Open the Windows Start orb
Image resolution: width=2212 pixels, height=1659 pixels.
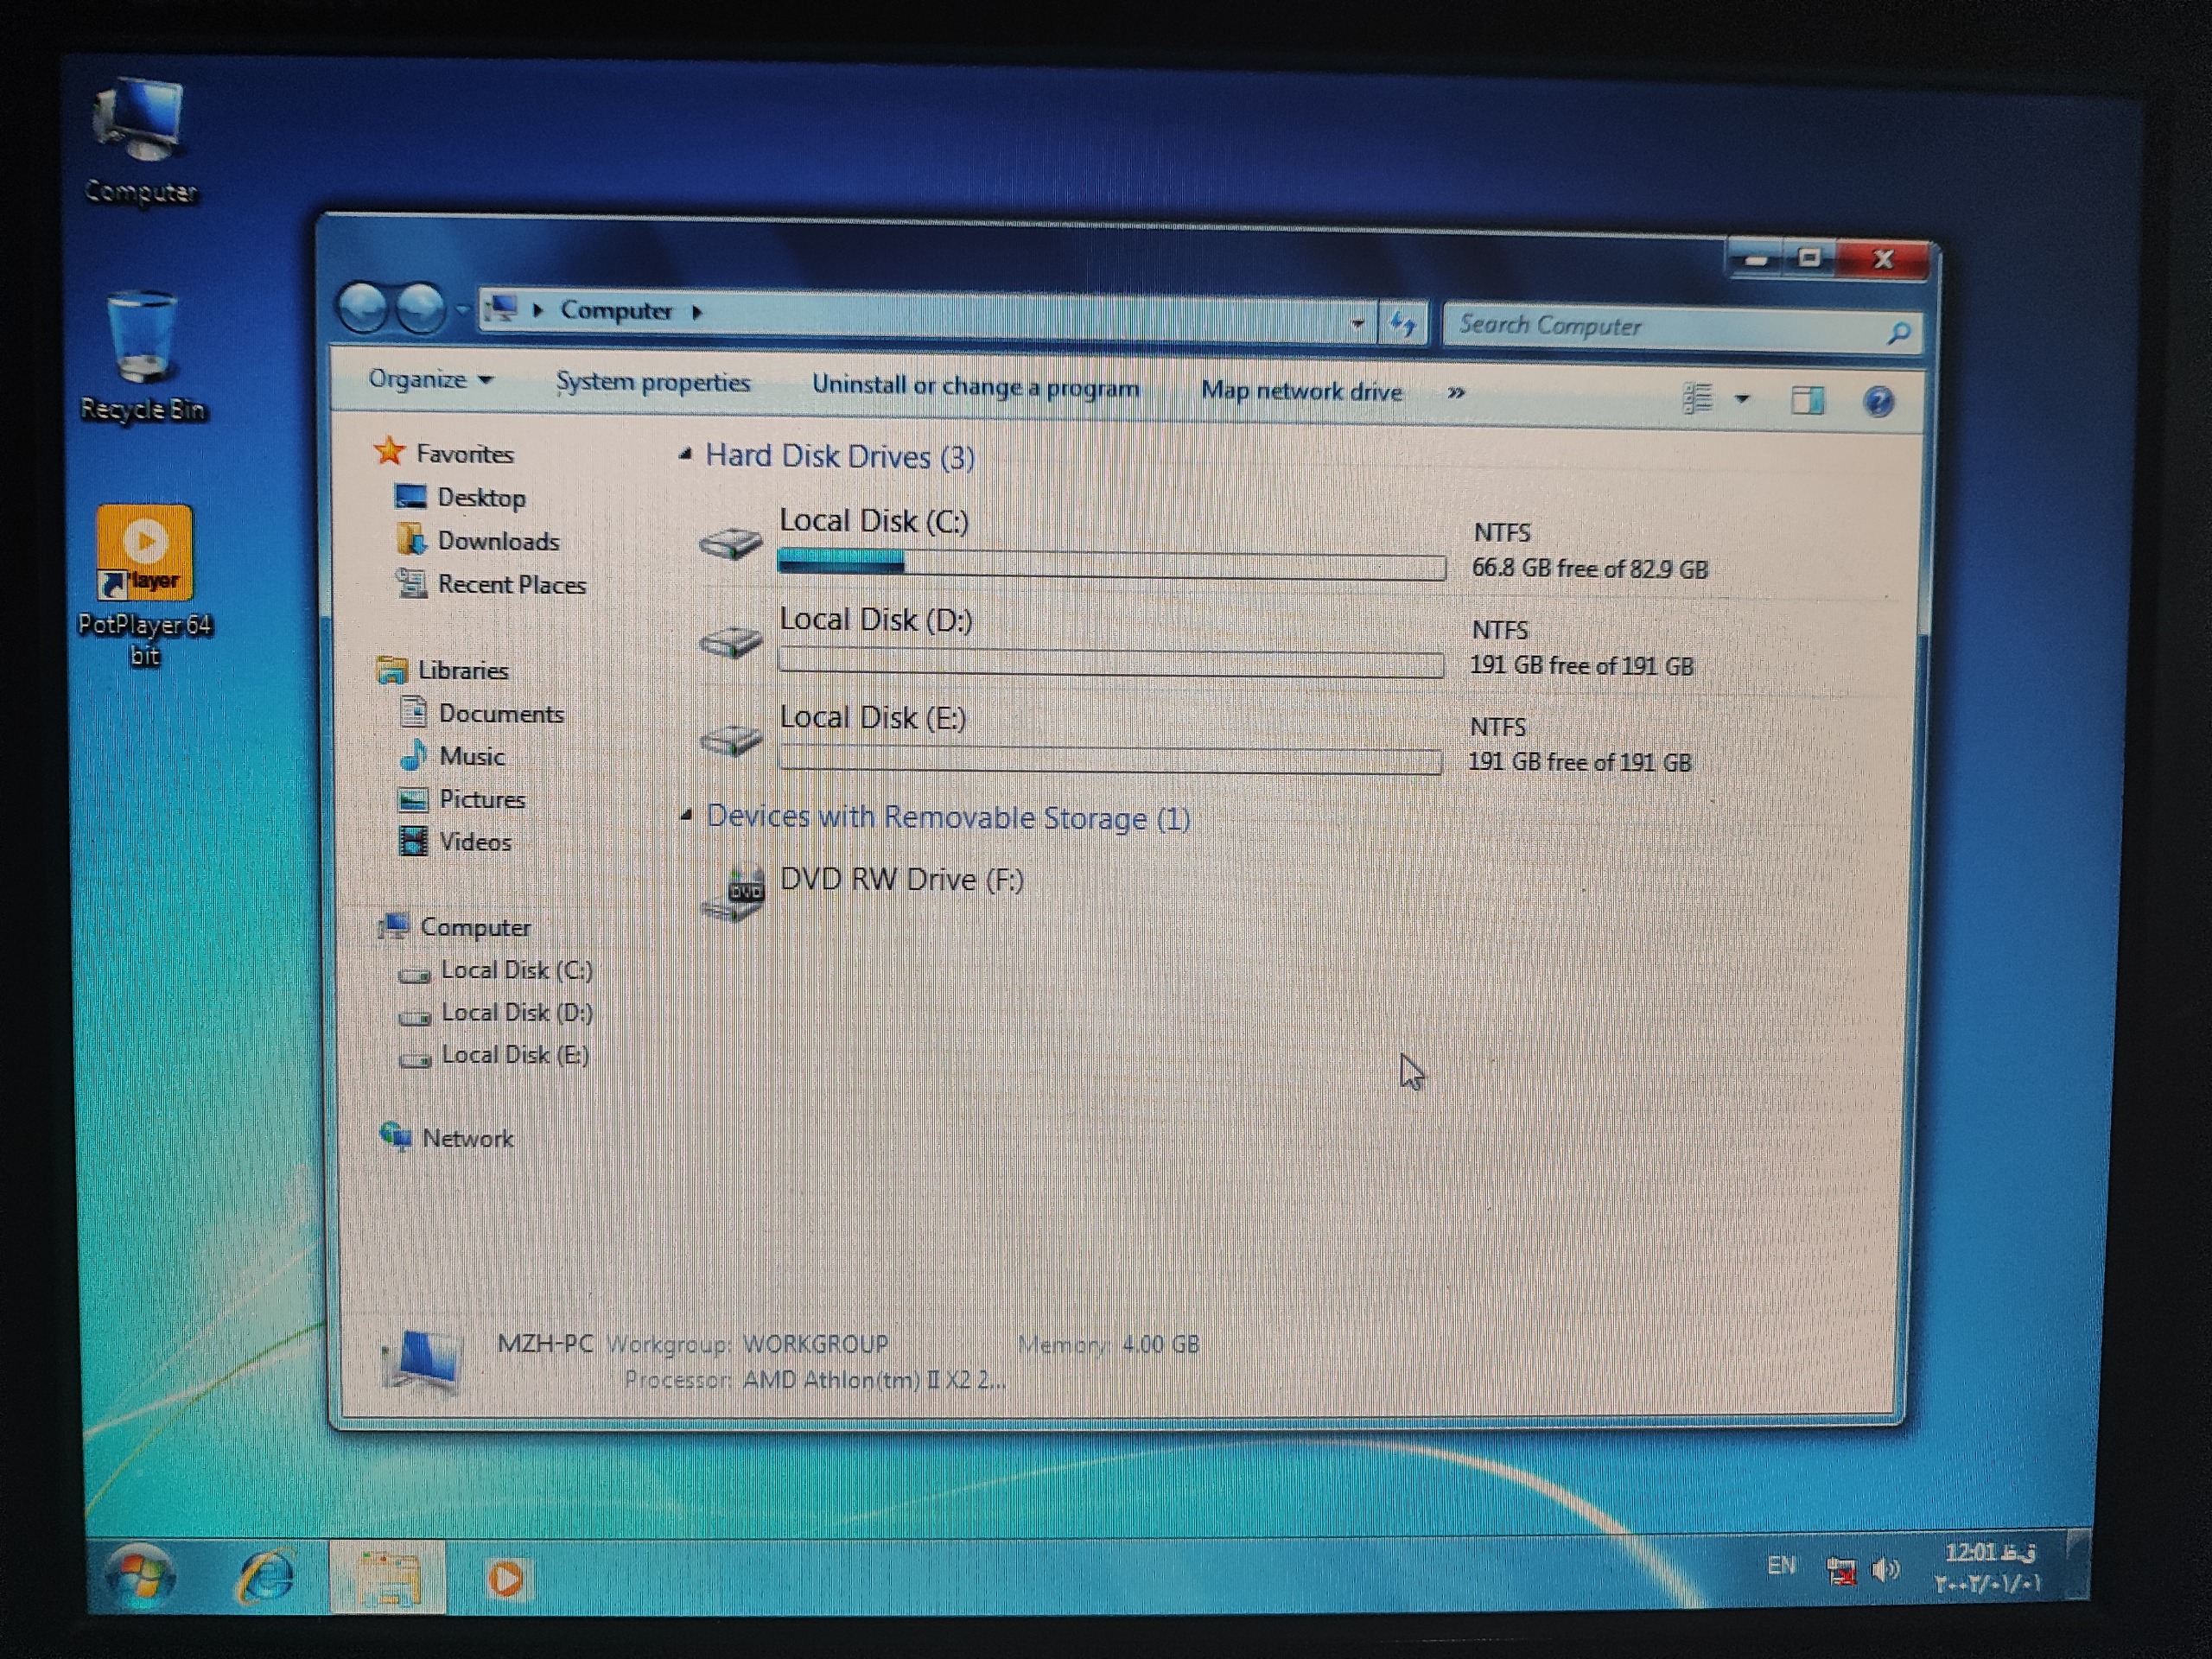[141, 1576]
